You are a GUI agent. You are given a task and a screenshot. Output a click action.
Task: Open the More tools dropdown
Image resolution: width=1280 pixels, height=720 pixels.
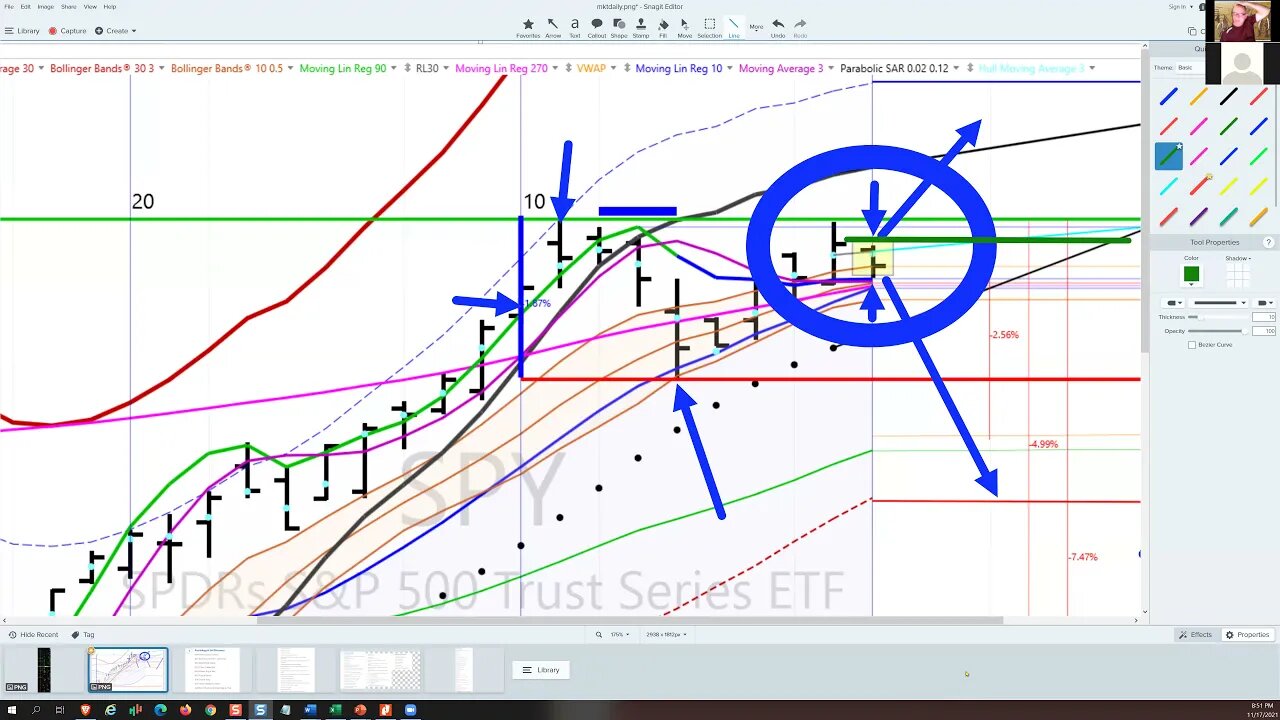click(756, 27)
